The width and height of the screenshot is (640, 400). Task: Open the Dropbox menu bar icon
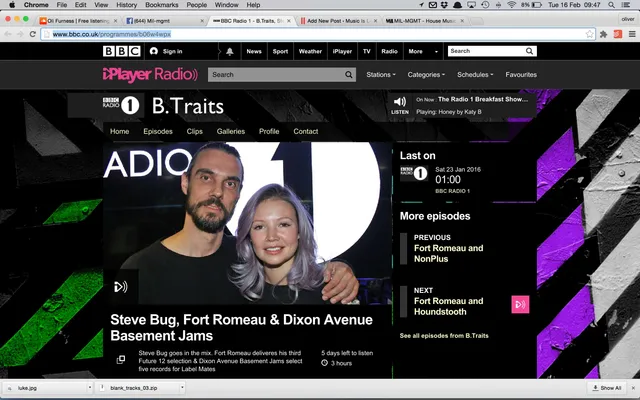tap(444, 5)
